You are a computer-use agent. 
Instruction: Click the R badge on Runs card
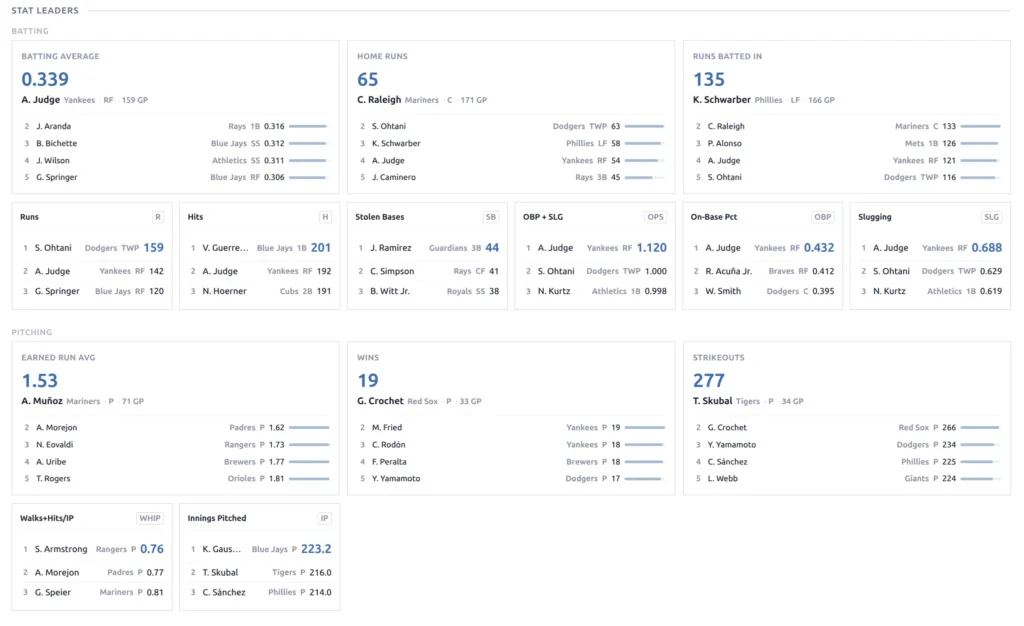click(x=157, y=217)
